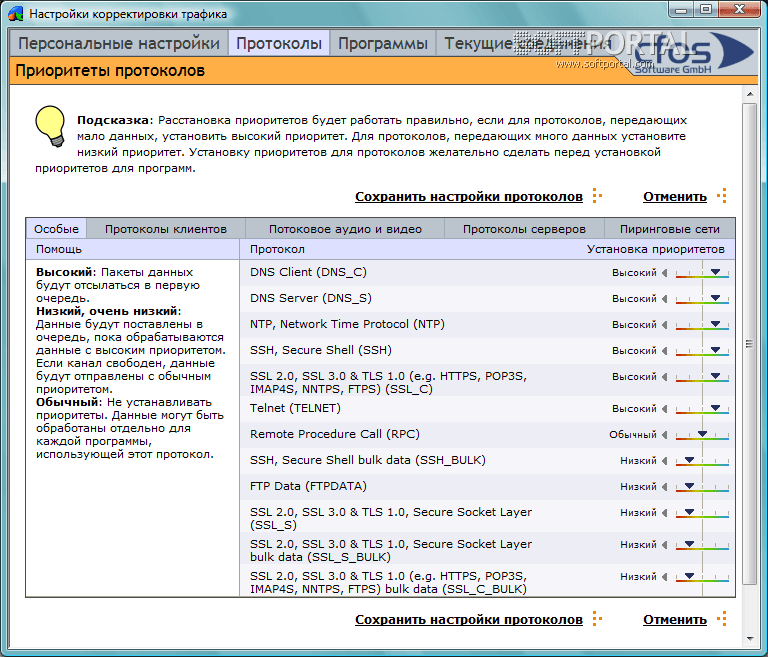Lower priority arrow for SSL_S_BULK protocol
This screenshot has width=768, height=657.
(x=665, y=544)
